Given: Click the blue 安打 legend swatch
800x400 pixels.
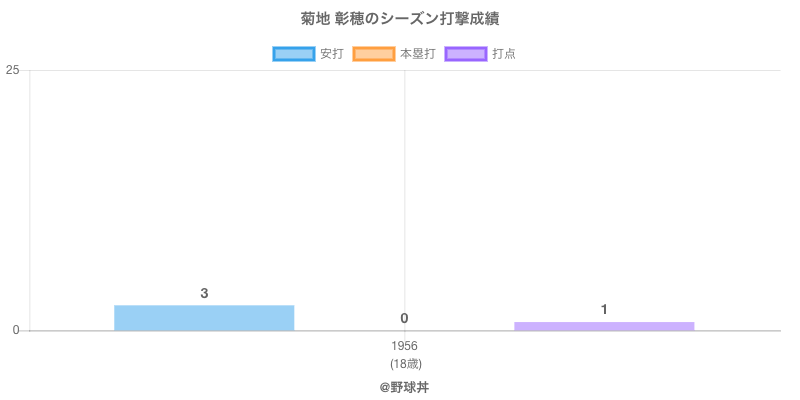Looking at the screenshot, I should tap(294, 54).
